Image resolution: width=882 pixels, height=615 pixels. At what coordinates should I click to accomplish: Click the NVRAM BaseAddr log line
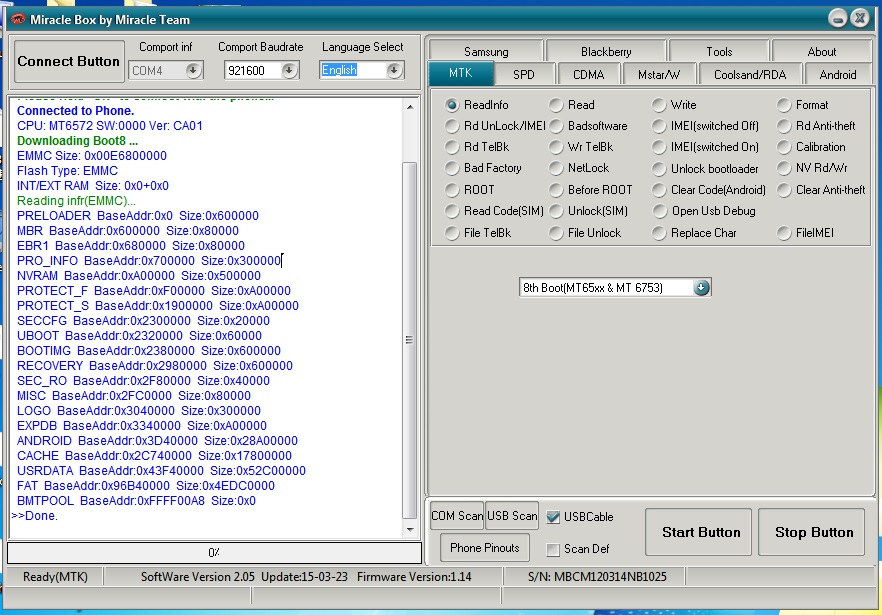click(x=139, y=276)
